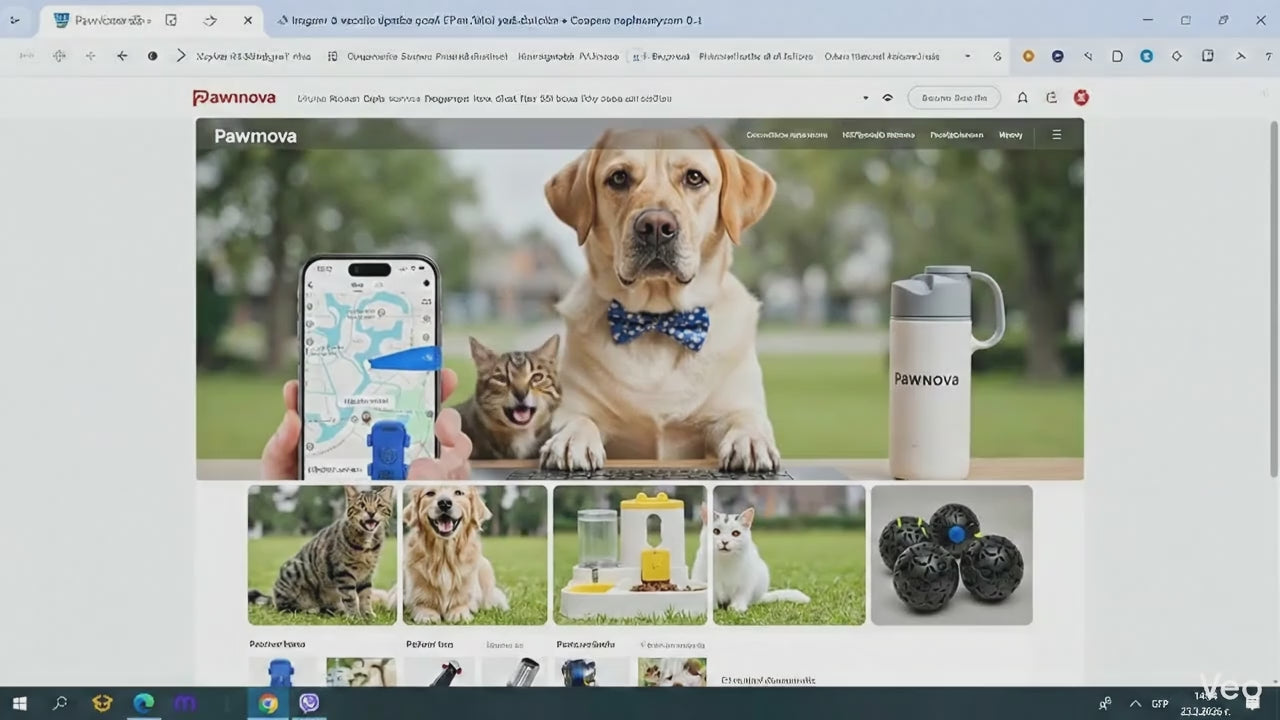Screen dimensions: 1280x720
Task: Expand the small dropdown caret in the site header
Action: pos(865,98)
